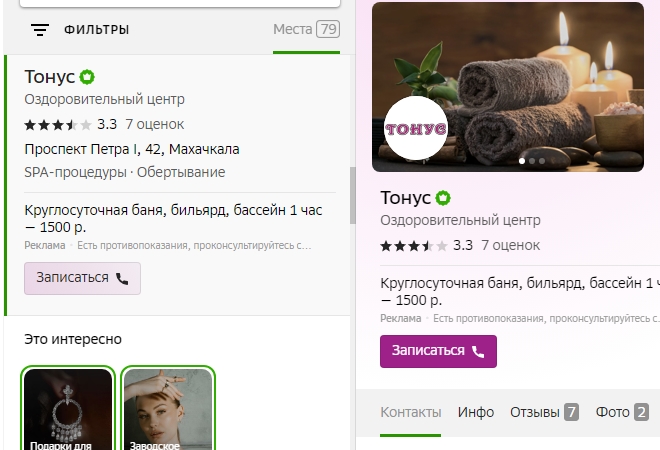Click the star rating in left listing

click(x=58, y=125)
